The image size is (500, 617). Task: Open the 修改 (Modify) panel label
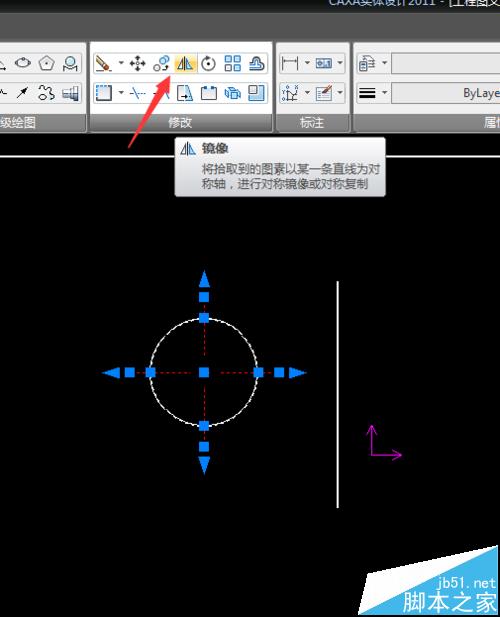tap(180, 123)
